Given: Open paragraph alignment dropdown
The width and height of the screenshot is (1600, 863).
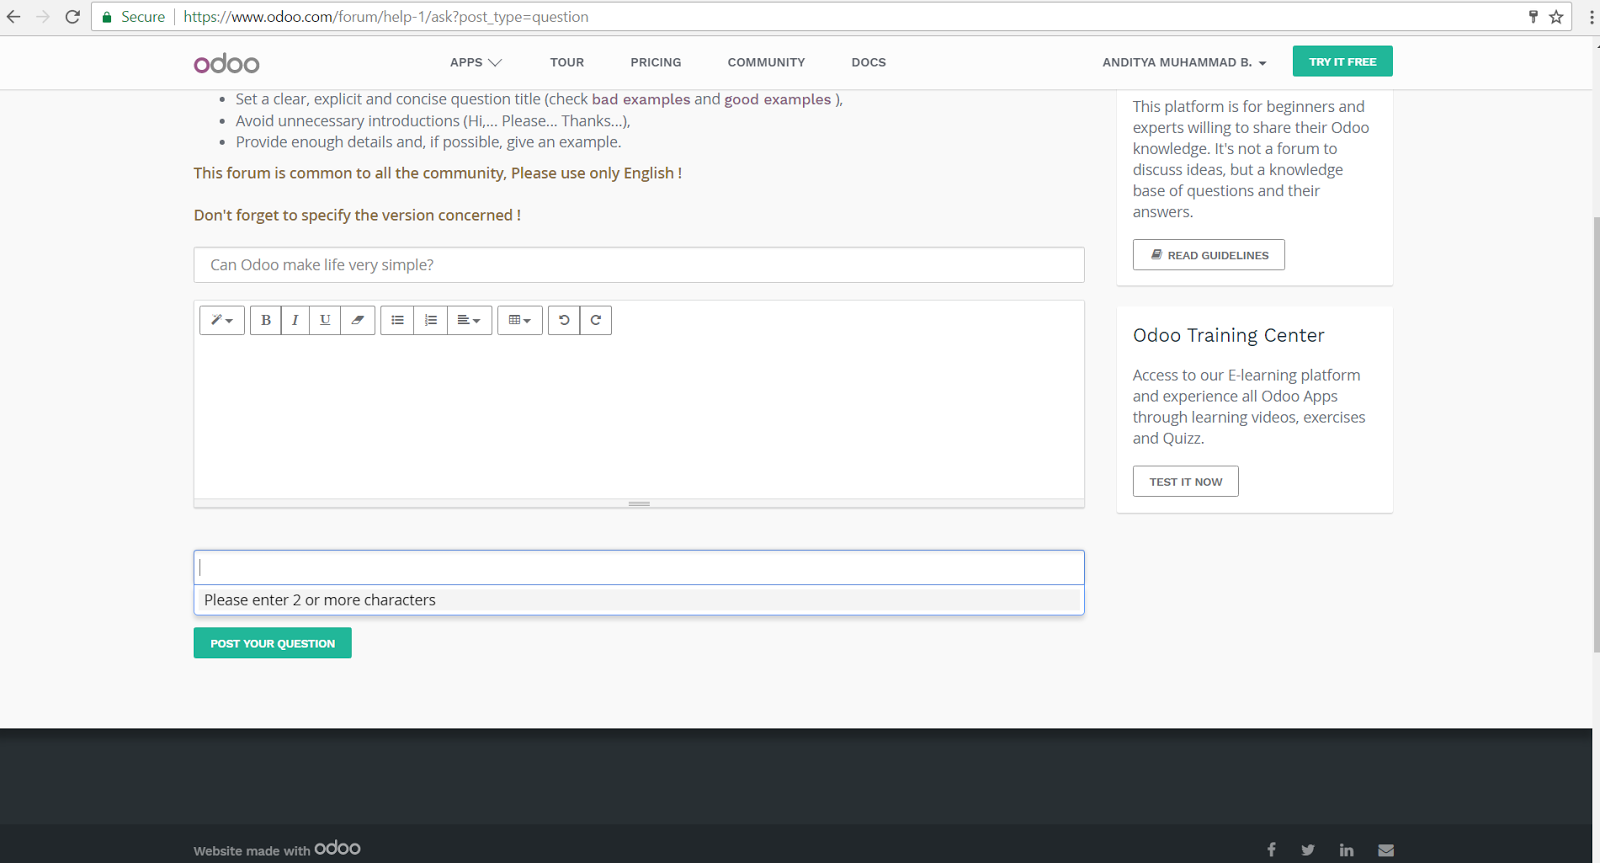Looking at the screenshot, I should tap(469, 320).
